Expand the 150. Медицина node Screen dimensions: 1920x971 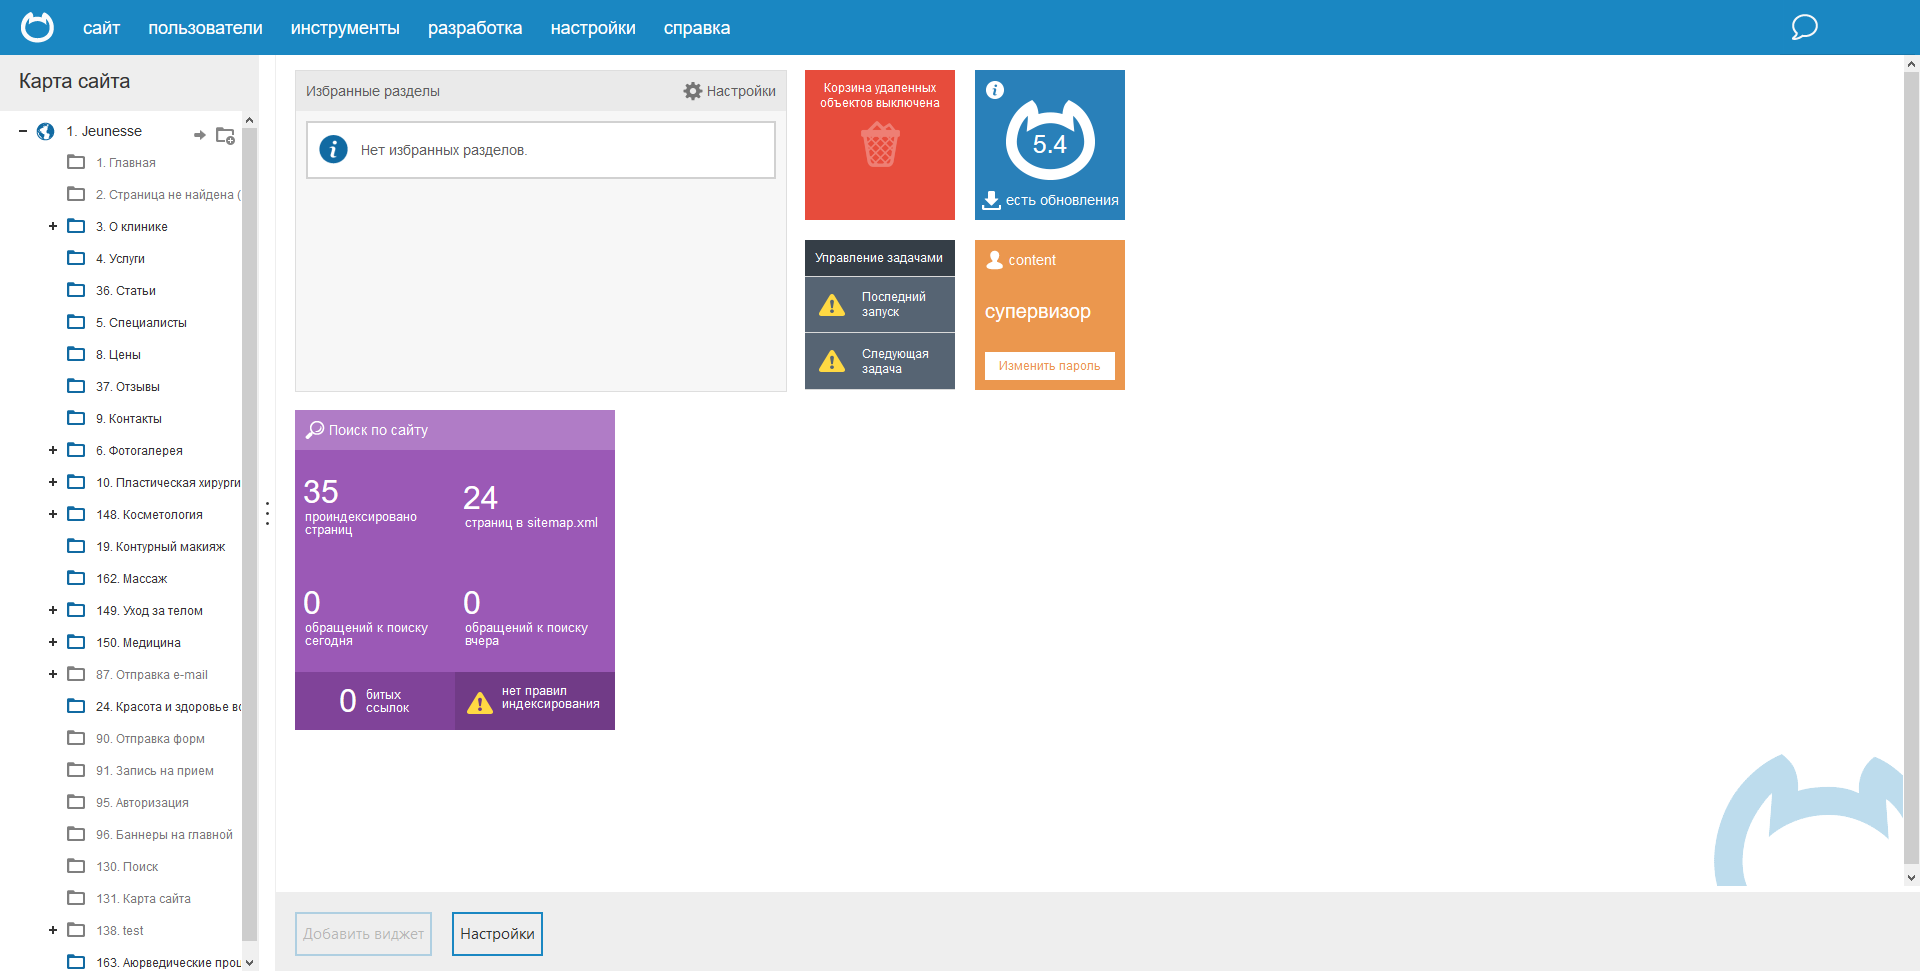pyautogui.click(x=53, y=642)
